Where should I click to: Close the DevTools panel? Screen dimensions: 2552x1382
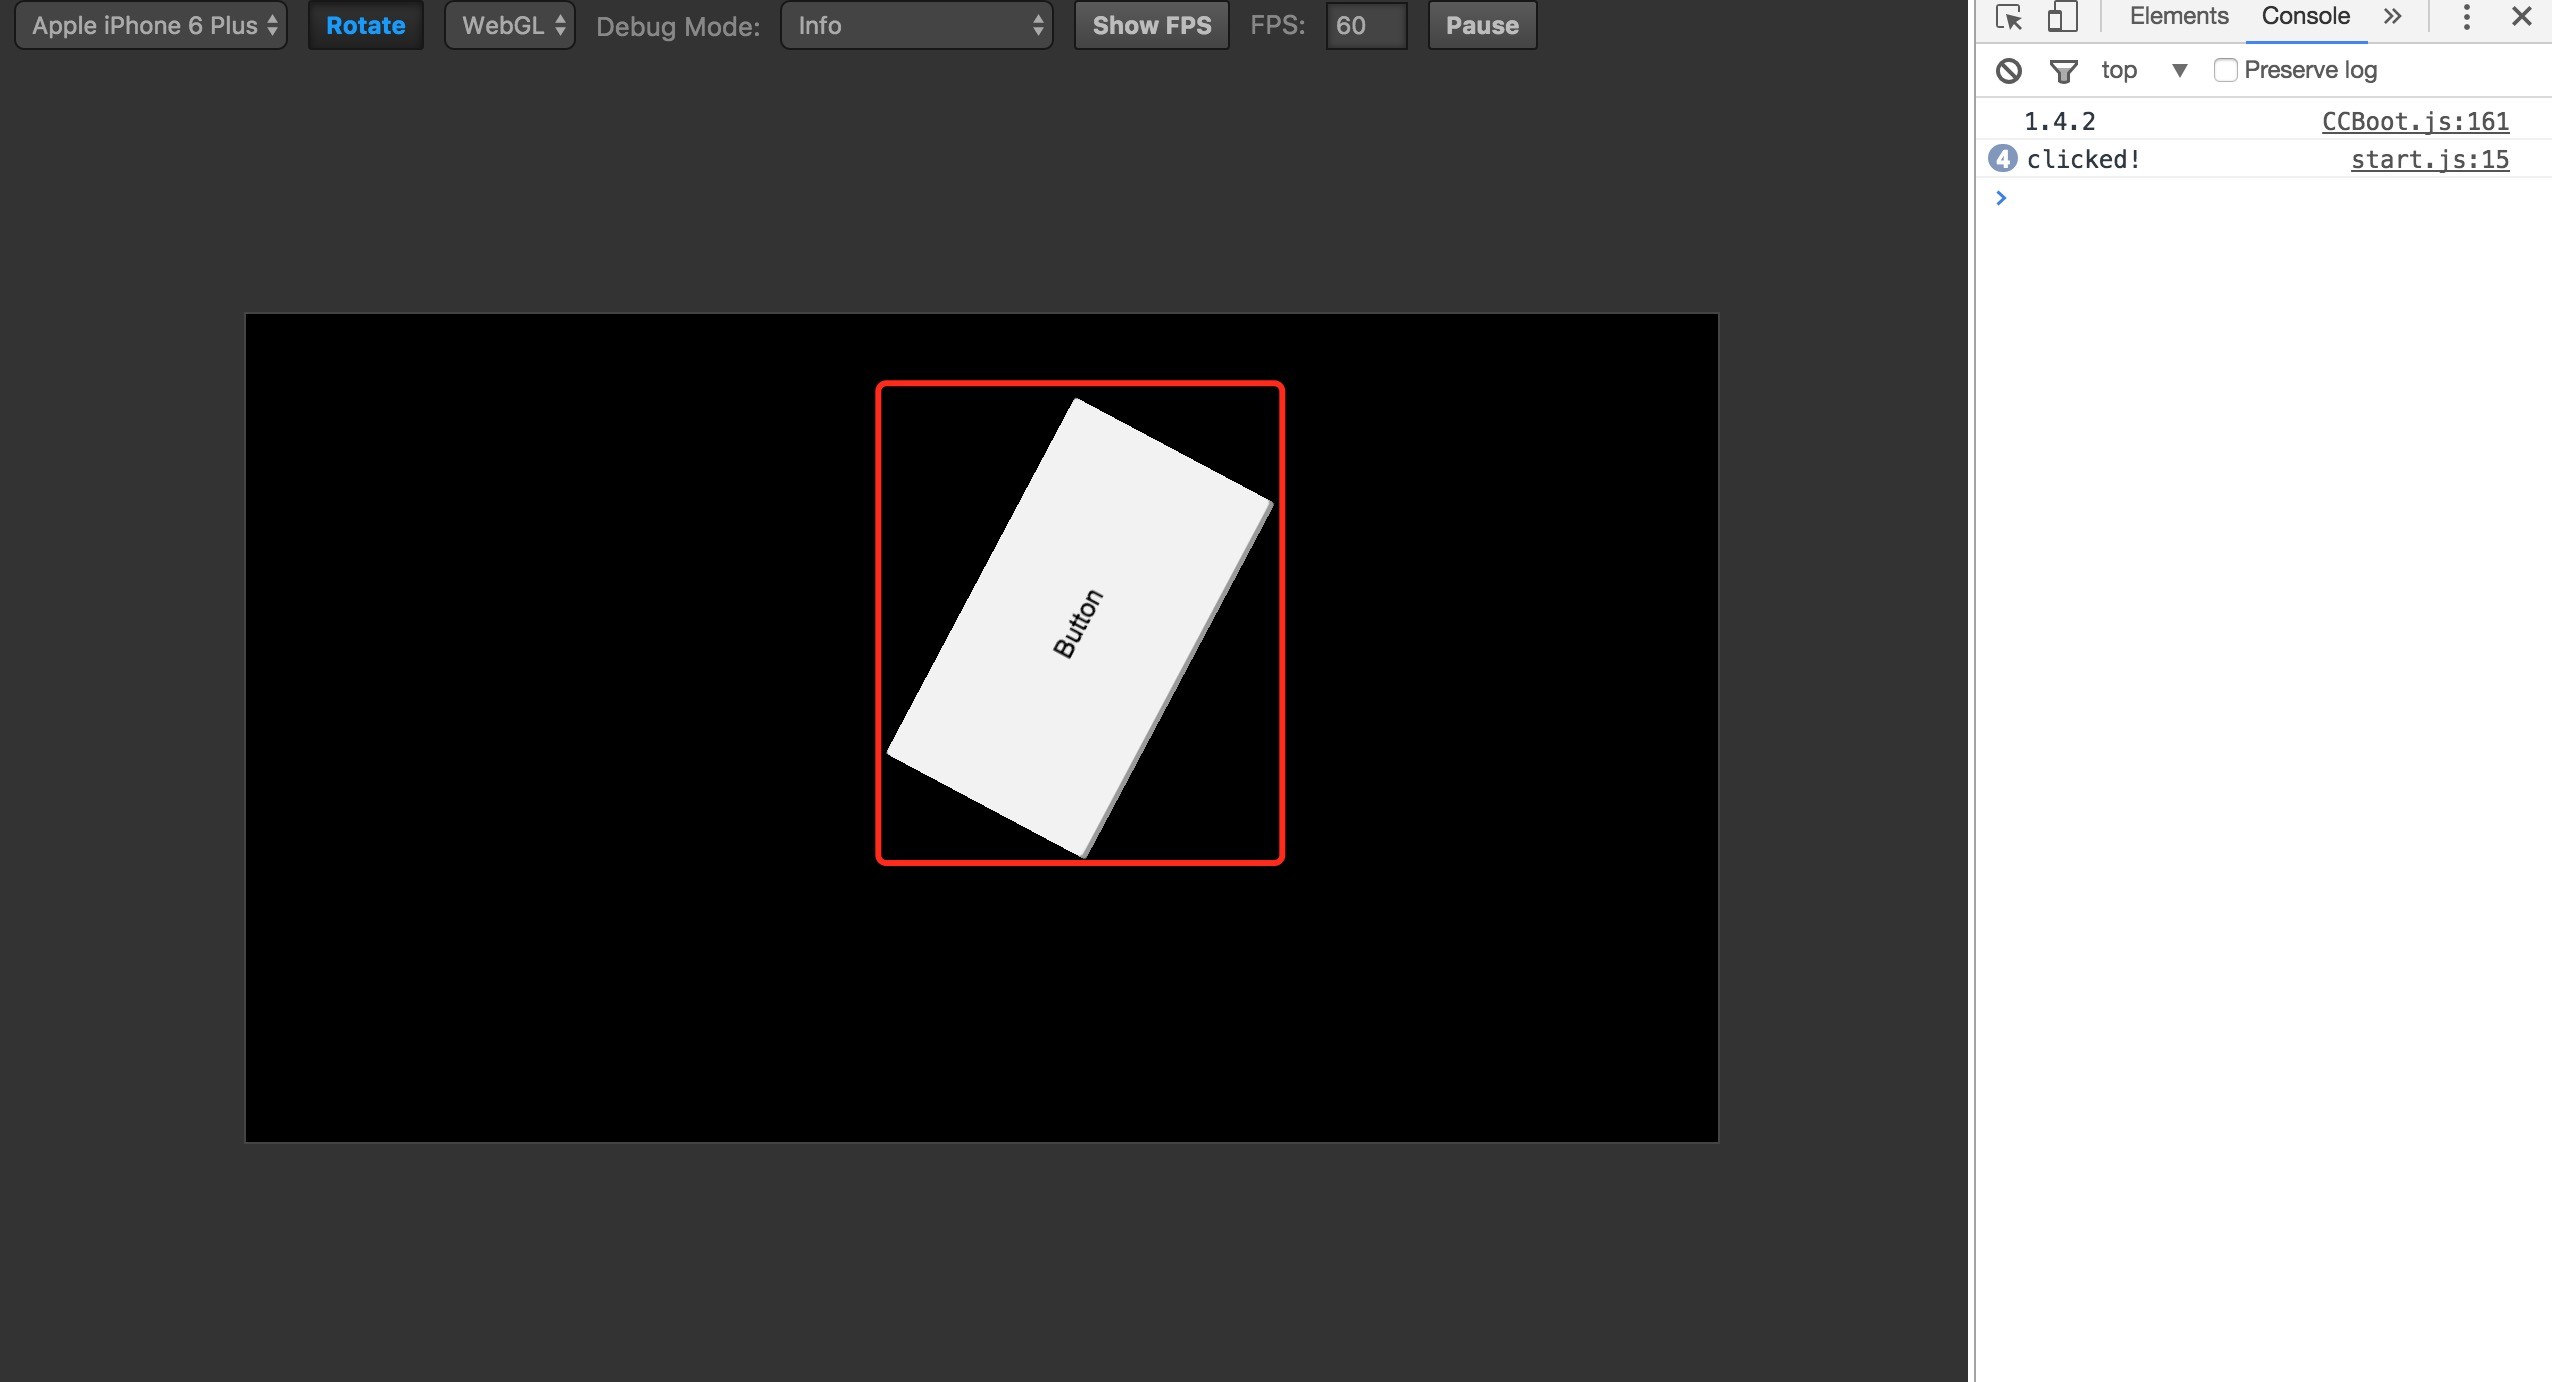[x=2521, y=17]
